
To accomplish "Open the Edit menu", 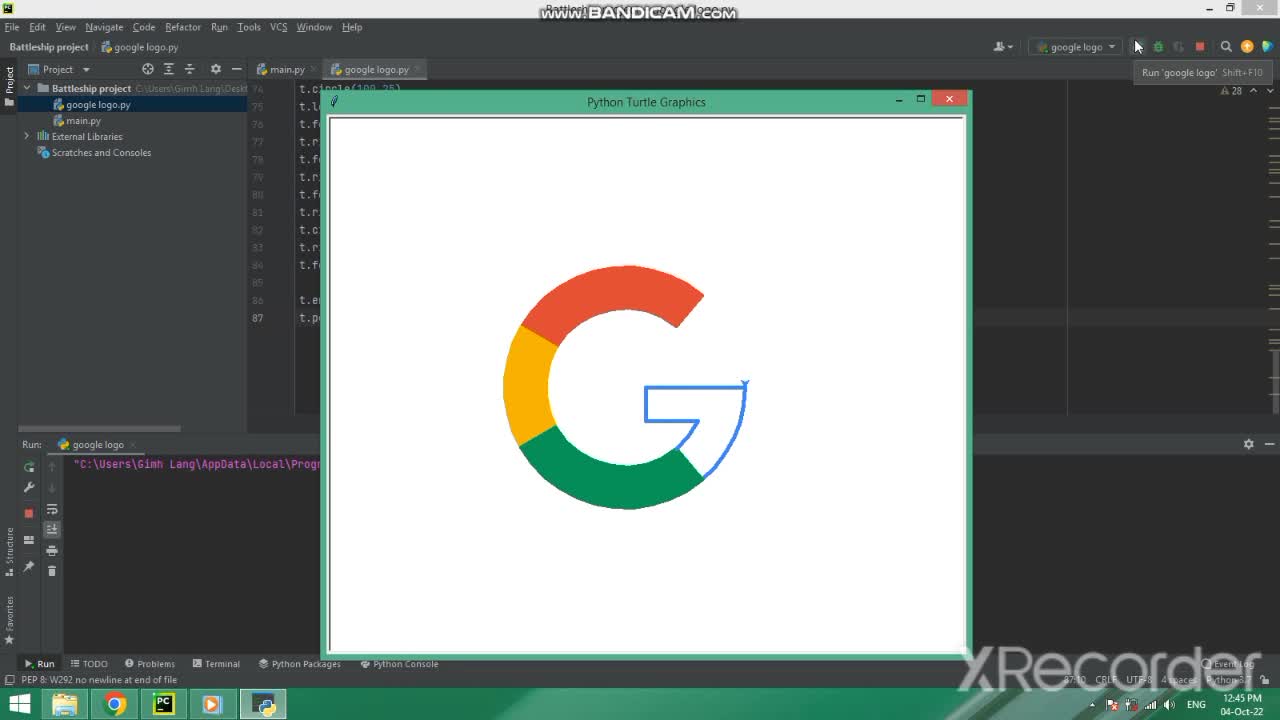I will [37, 27].
